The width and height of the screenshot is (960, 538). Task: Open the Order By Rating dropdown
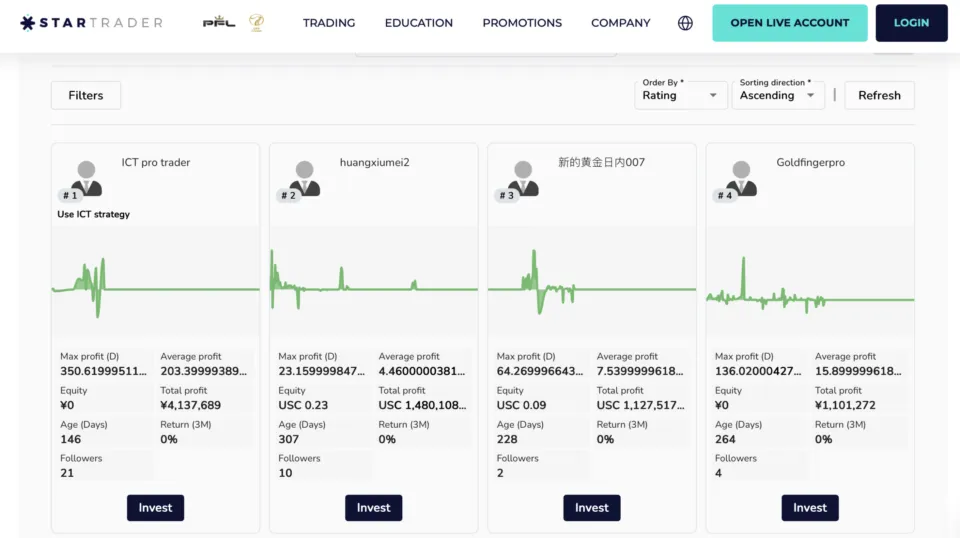[x=680, y=95]
